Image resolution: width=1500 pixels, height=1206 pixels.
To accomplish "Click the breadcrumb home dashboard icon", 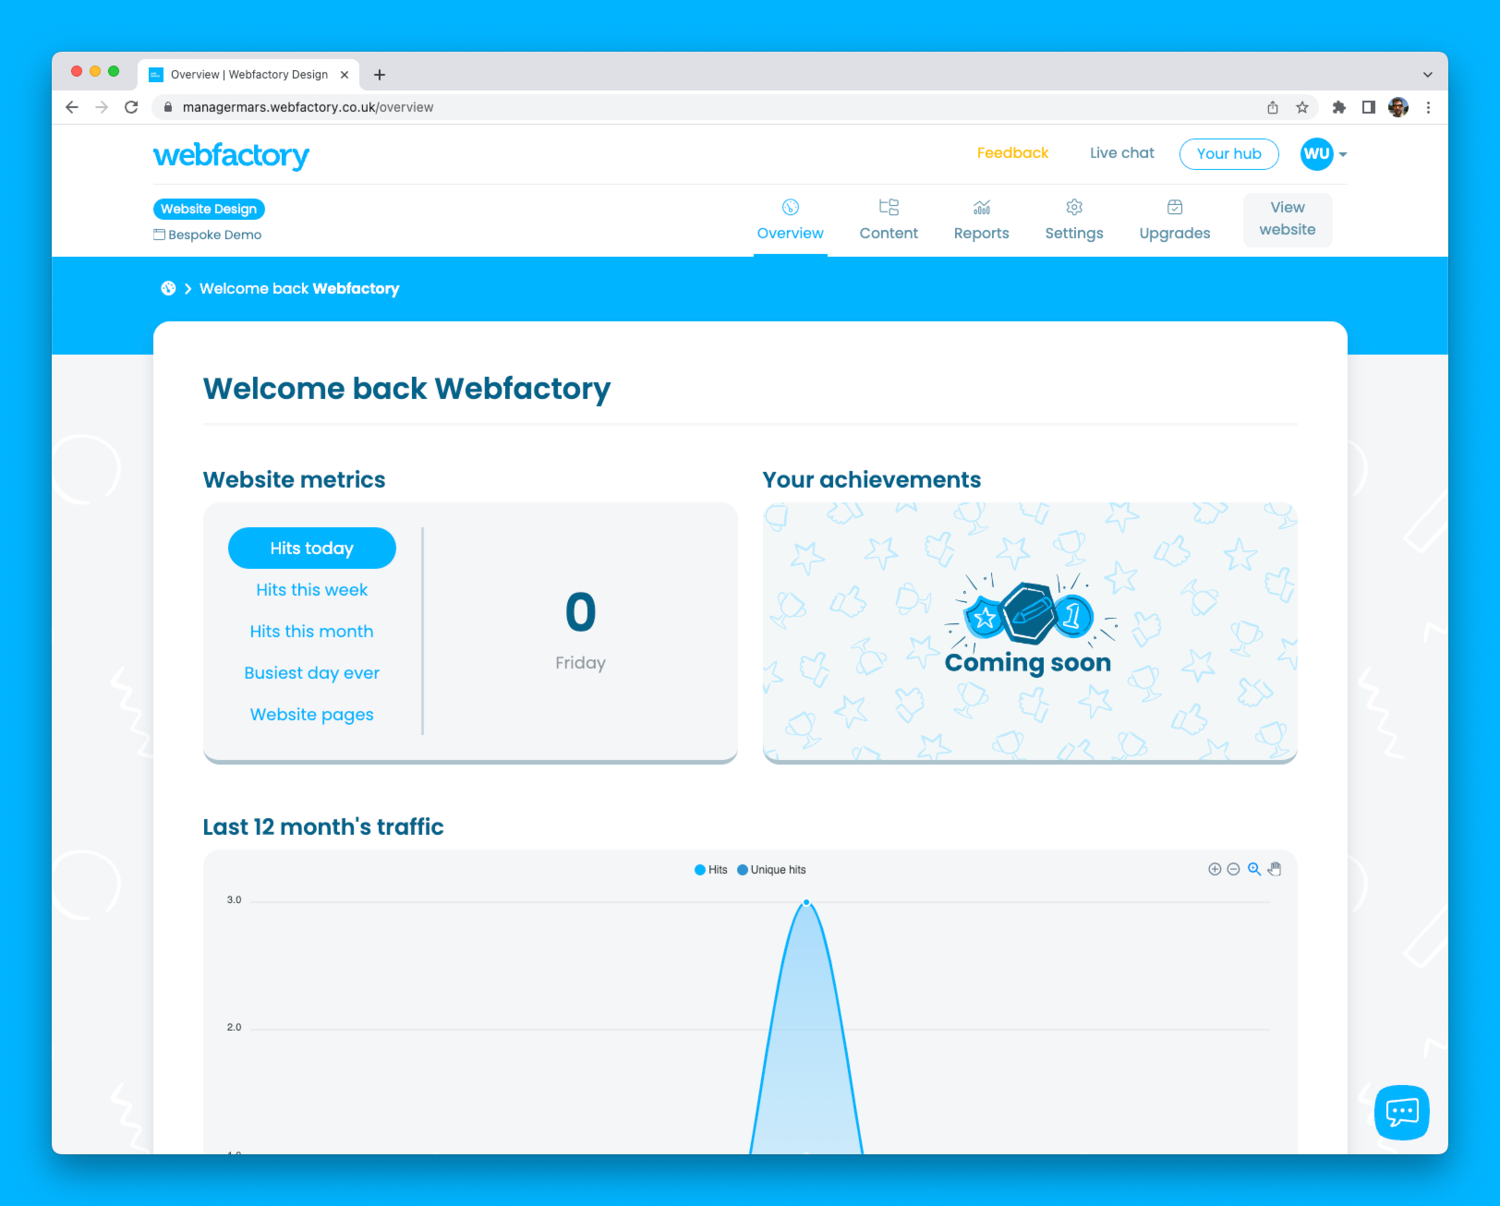I will tap(168, 289).
